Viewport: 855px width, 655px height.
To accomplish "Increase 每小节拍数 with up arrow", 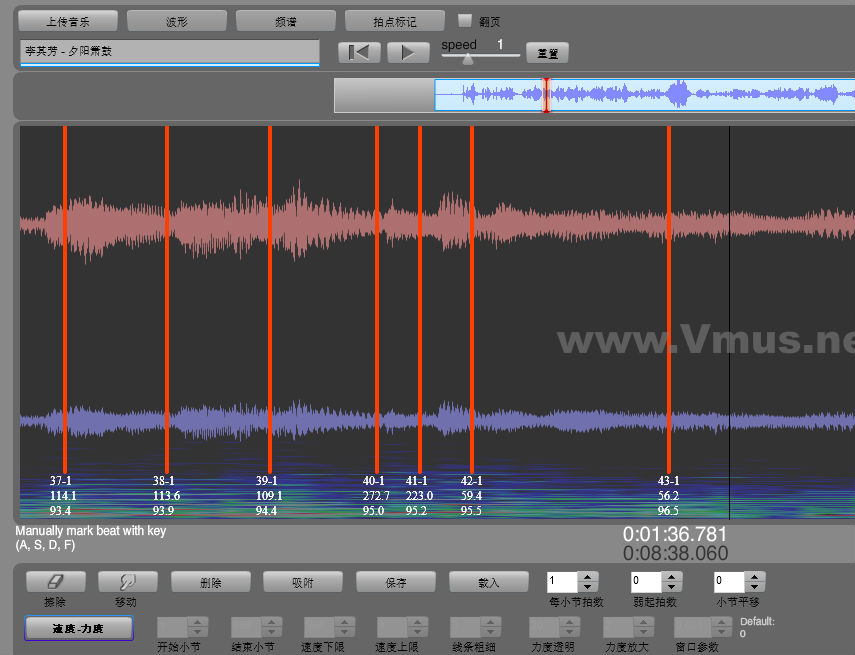I will tap(588, 576).
